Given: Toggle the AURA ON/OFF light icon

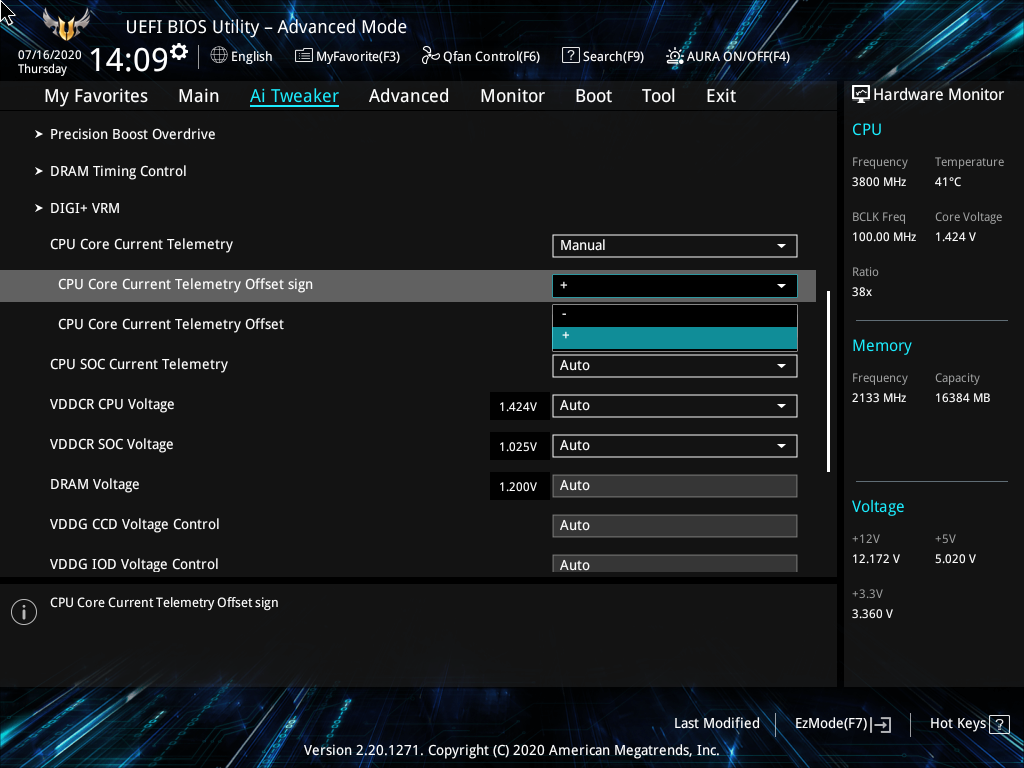Looking at the screenshot, I should pyautogui.click(x=675, y=56).
